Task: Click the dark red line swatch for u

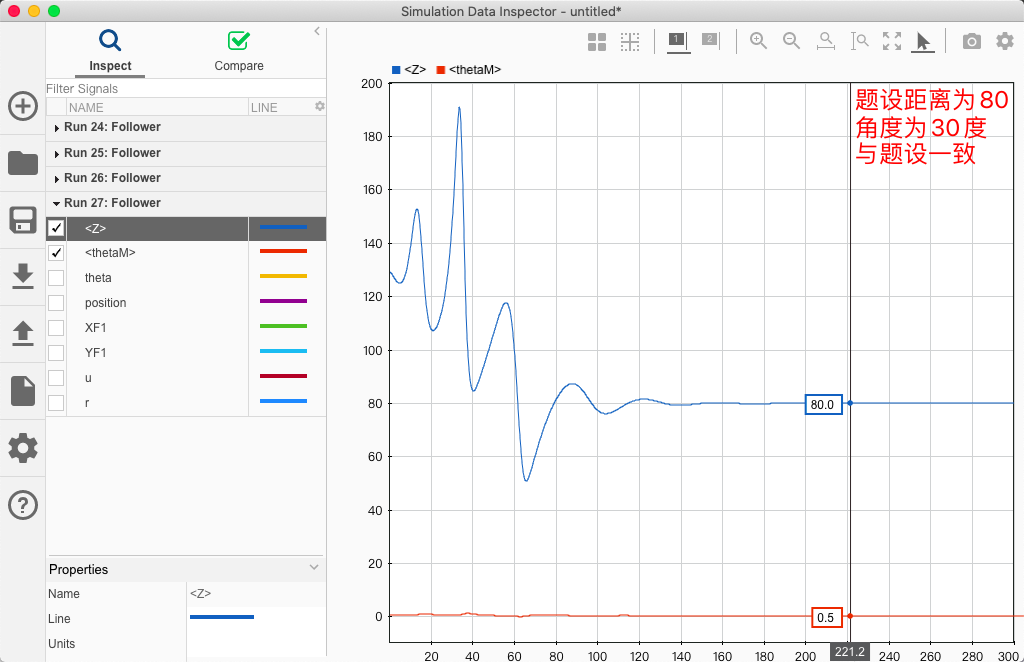Action: coord(283,376)
